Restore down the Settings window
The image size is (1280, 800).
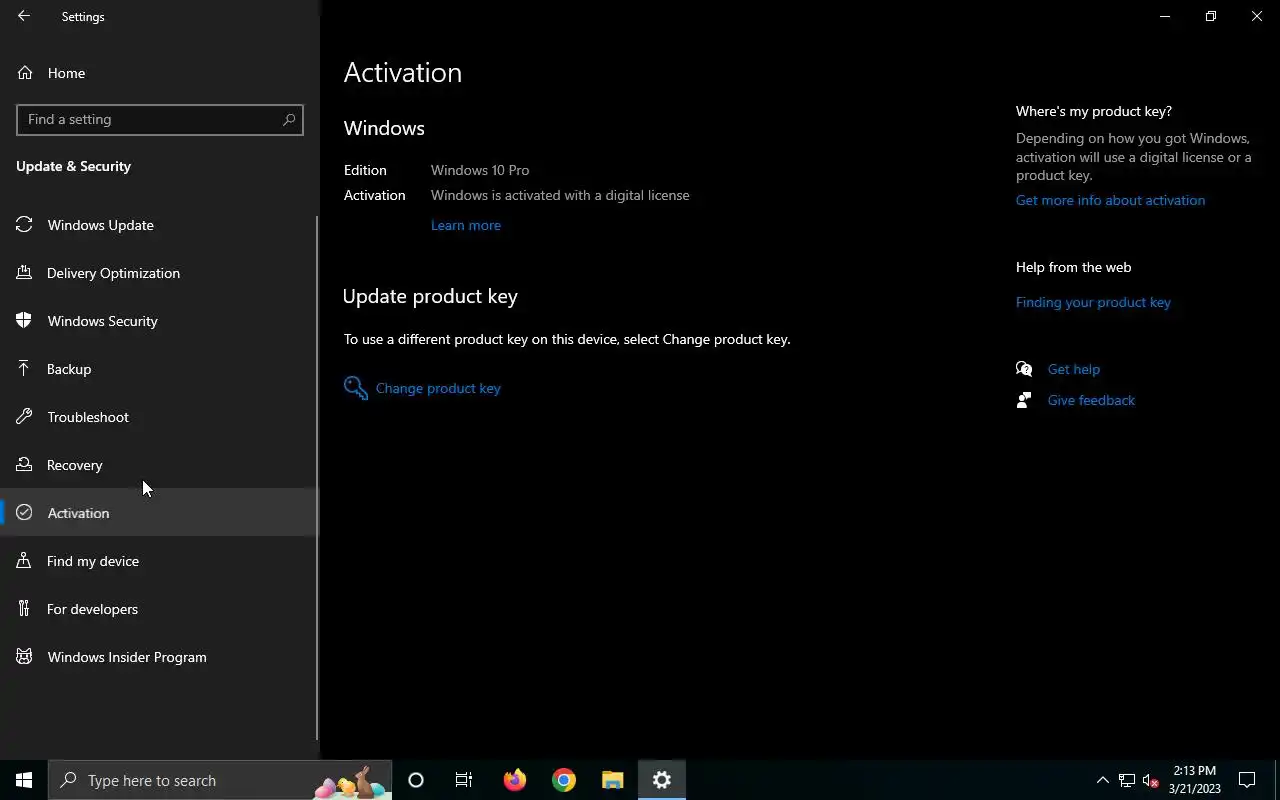[x=1211, y=16]
